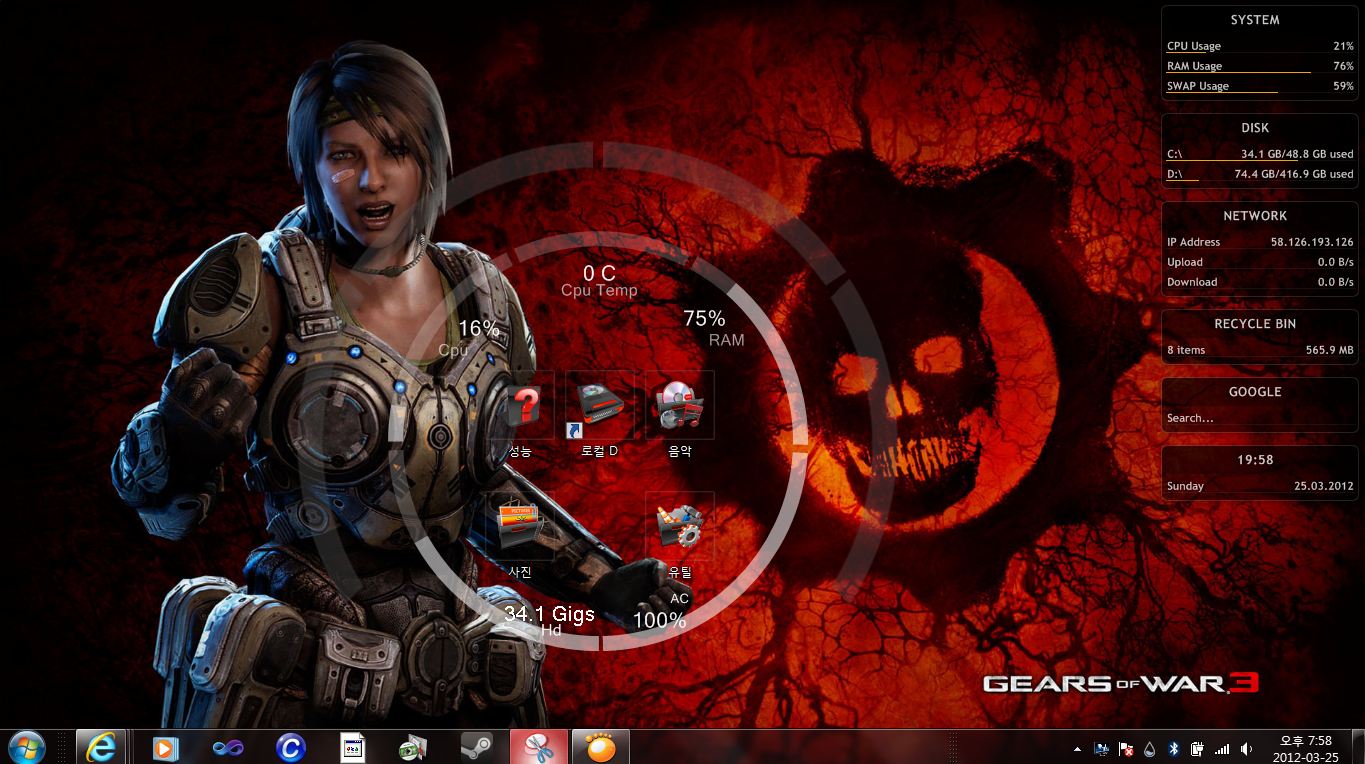This screenshot has height=764, width=1365.
Task: Open the 성능 desktop shortcut
Action: pyautogui.click(x=521, y=414)
